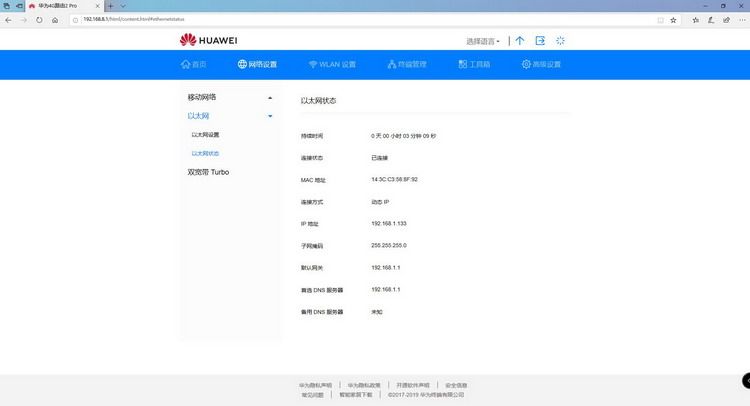Image resolution: width=750 pixels, height=406 pixels.
Task: Open the open source statement footer link
Action: tap(413, 385)
